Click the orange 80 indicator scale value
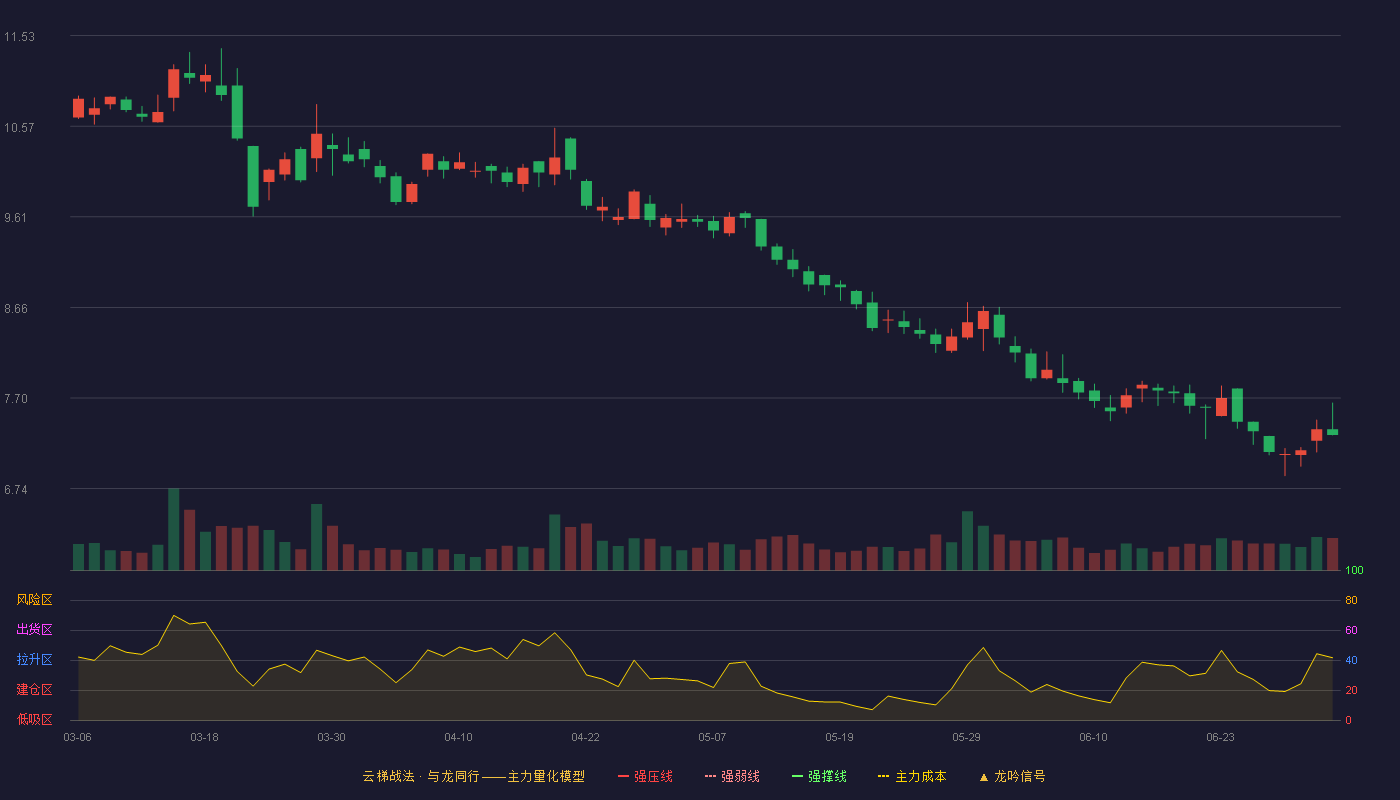Image resolution: width=1400 pixels, height=800 pixels. tap(1351, 600)
